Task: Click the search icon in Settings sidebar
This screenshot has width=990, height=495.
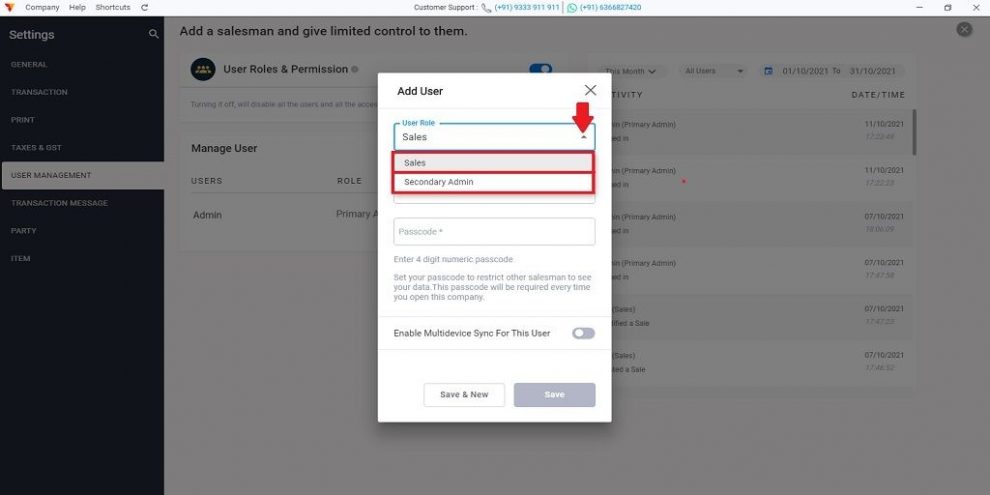Action: coord(153,34)
